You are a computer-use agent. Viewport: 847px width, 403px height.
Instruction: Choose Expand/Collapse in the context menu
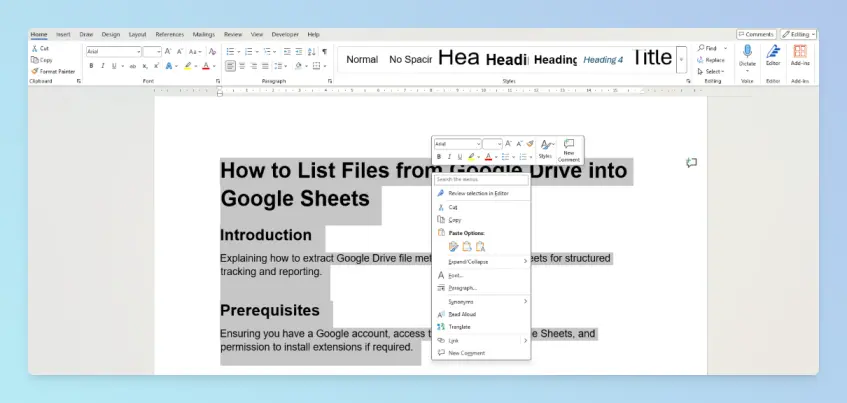481,261
